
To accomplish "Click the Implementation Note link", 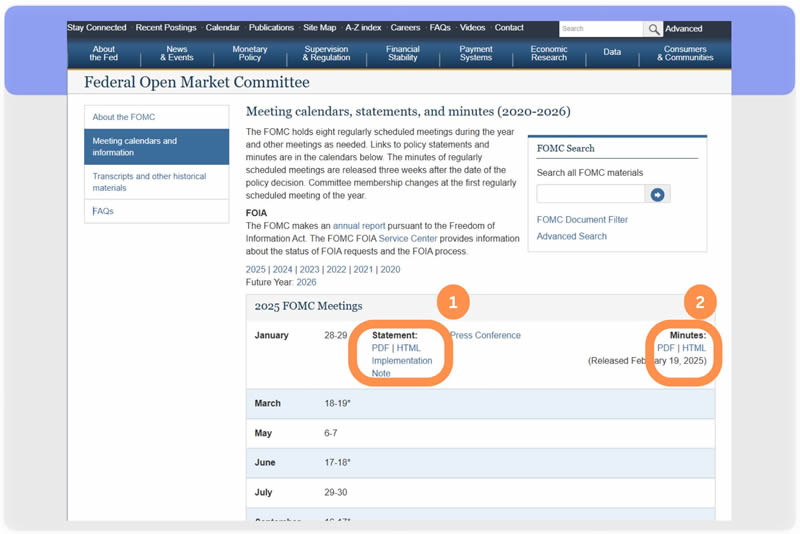I will coord(401,361).
